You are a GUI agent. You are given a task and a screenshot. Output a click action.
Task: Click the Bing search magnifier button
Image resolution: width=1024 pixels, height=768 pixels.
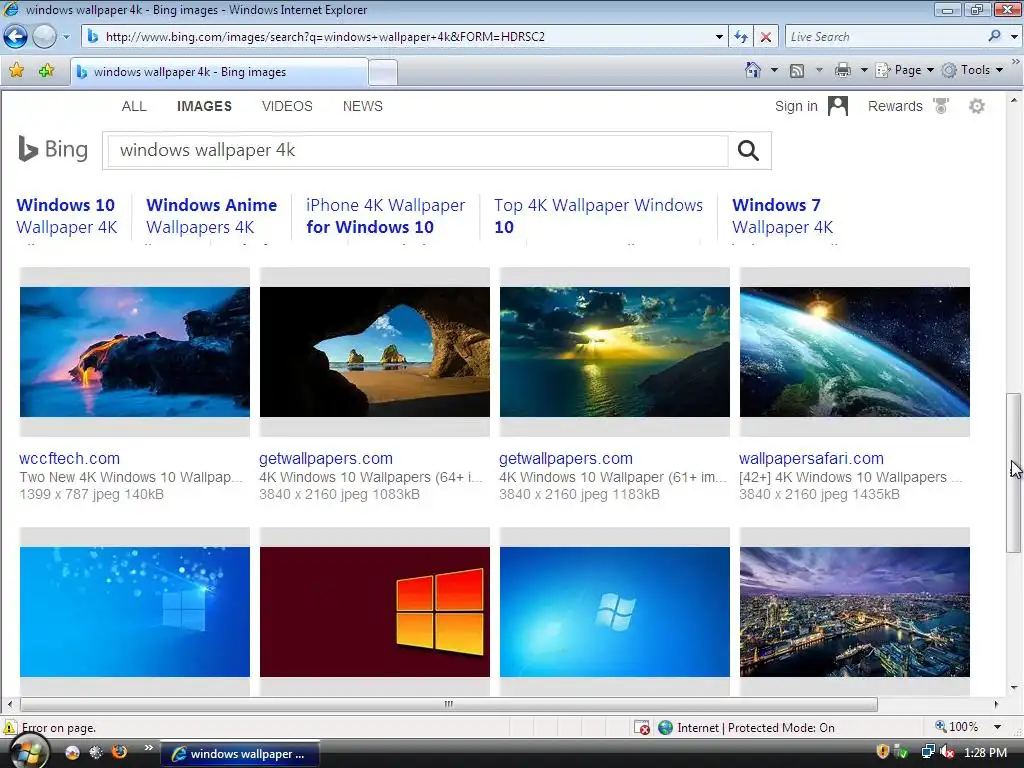748,150
